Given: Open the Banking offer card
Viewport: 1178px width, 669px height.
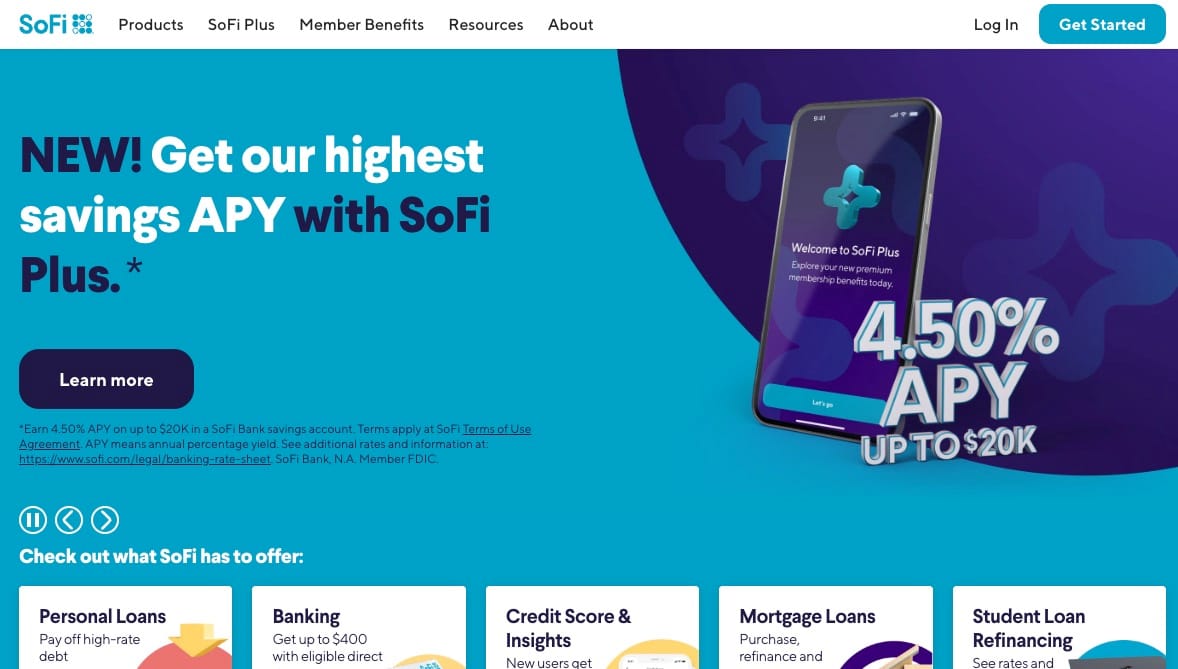Looking at the screenshot, I should pyautogui.click(x=358, y=628).
